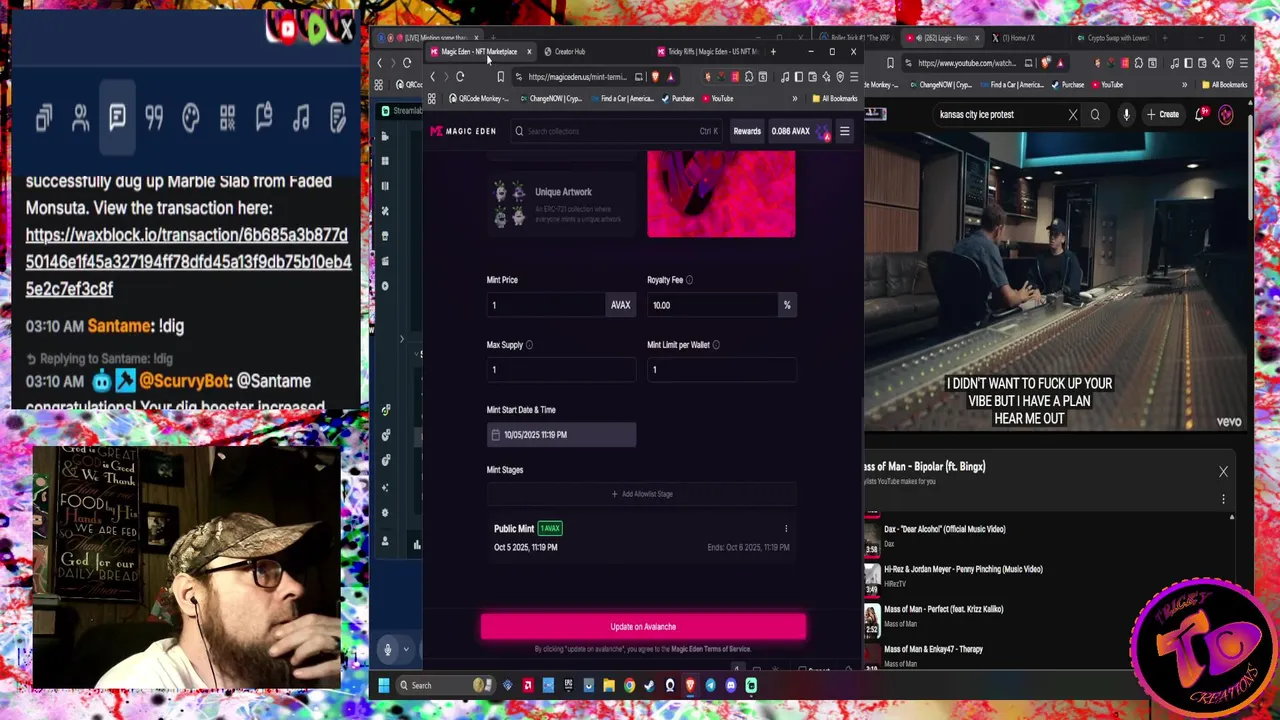Viewport: 1280px width, 720px height.
Task: Close the YouTube mix playlist panel
Action: [x=1223, y=472]
